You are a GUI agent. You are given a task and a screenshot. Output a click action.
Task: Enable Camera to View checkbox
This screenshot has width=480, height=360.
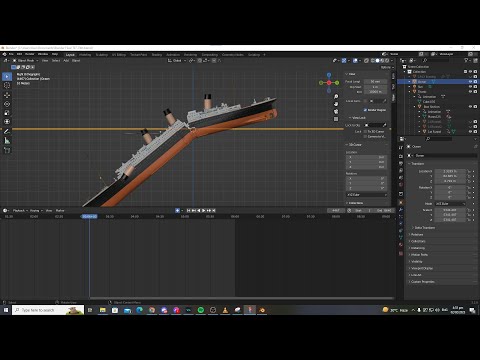[365, 136]
